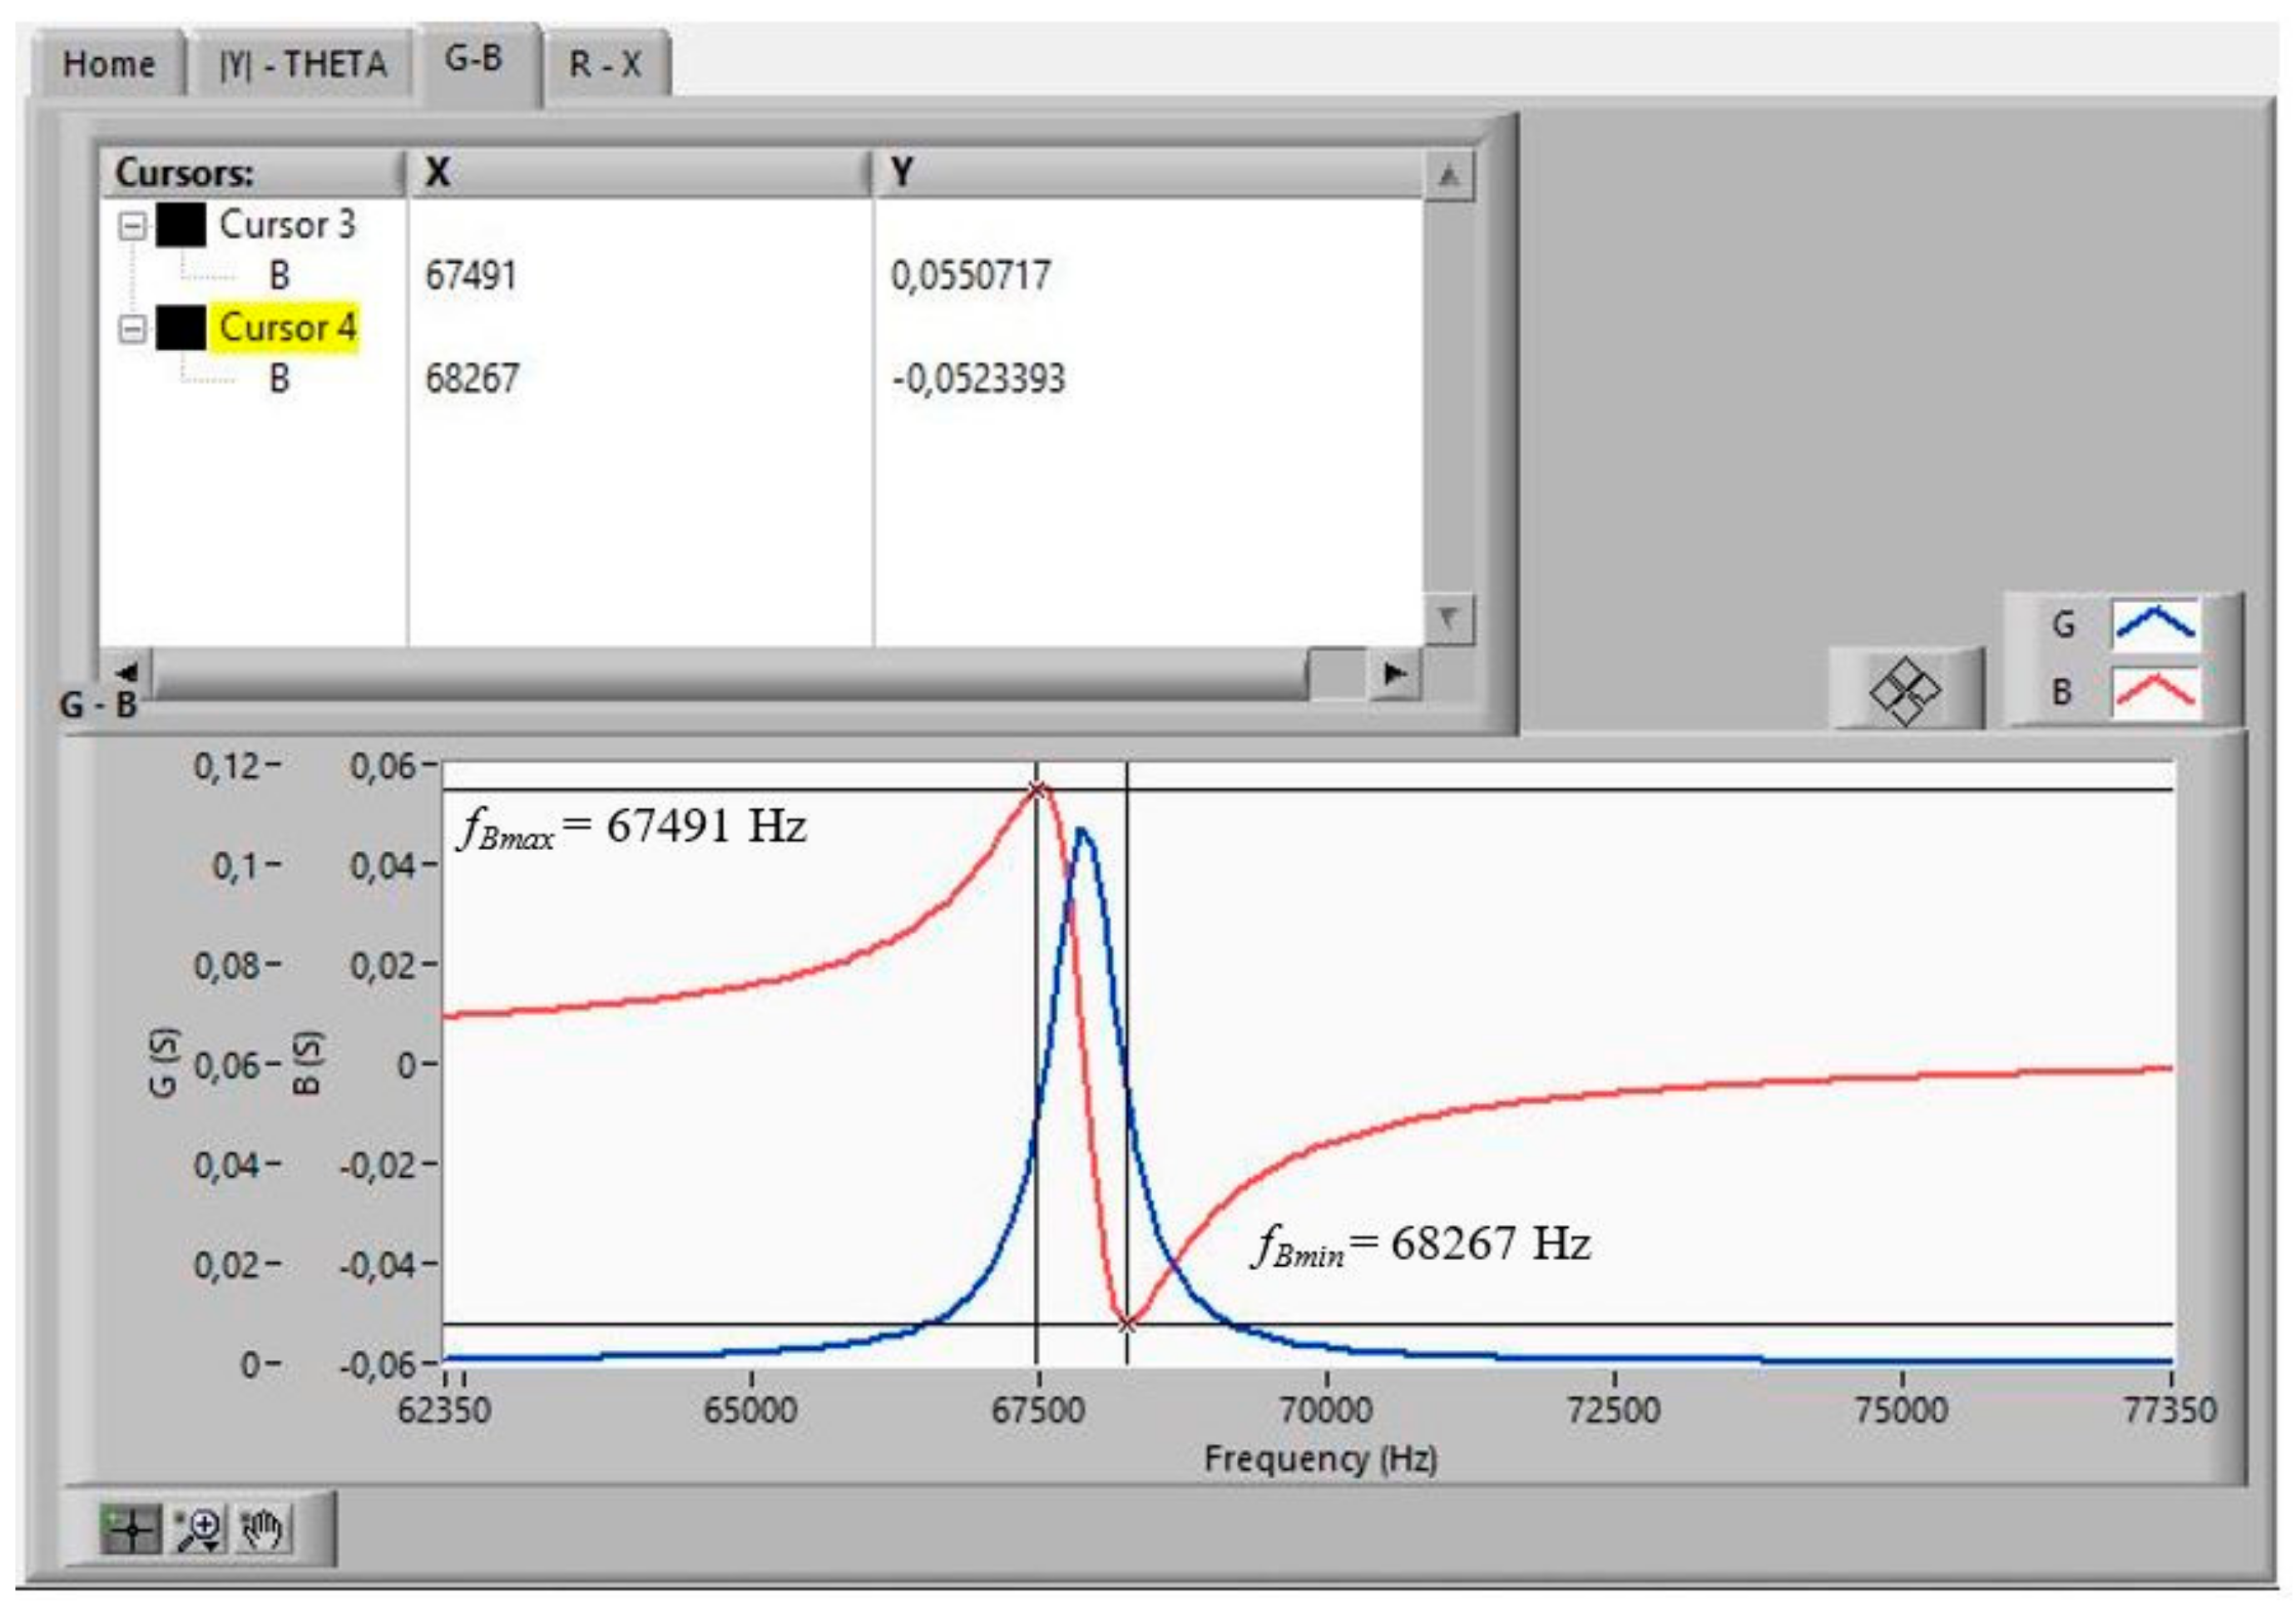Click the cursor mover diamond button

click(x=1904, y=690)
